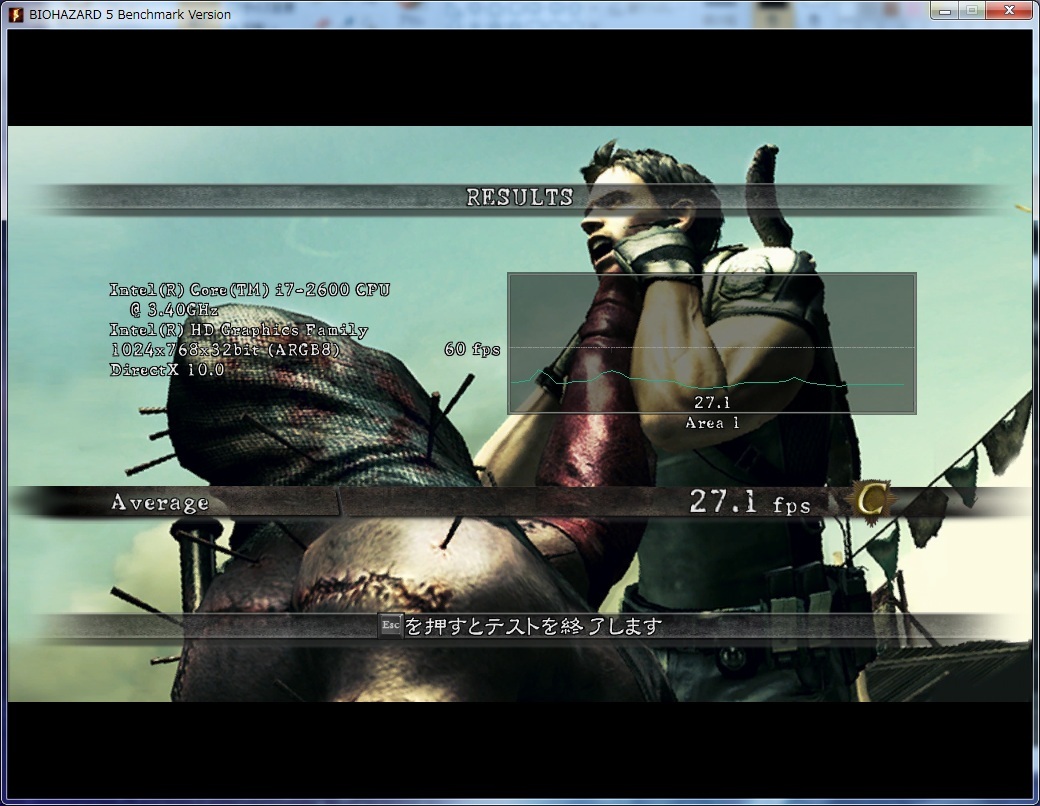Minimize the benchmark window
The width and height of the screenshot is (1040, 806).
(945, 11)
